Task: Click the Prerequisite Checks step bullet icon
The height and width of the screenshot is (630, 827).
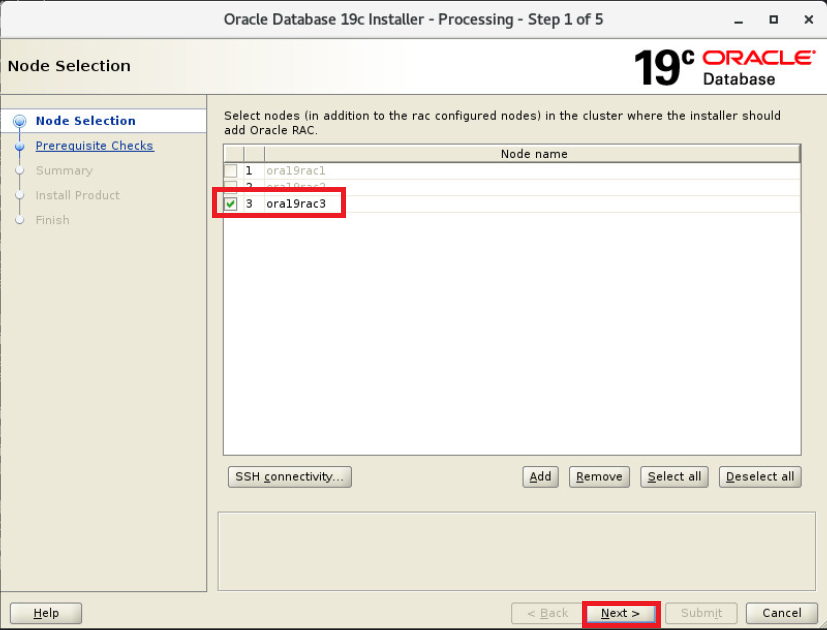Action: coord(20,146)
